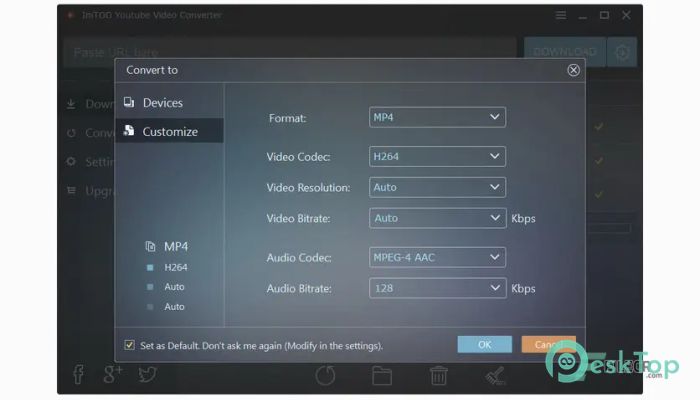Click the Devices sidebar icon

129,102
